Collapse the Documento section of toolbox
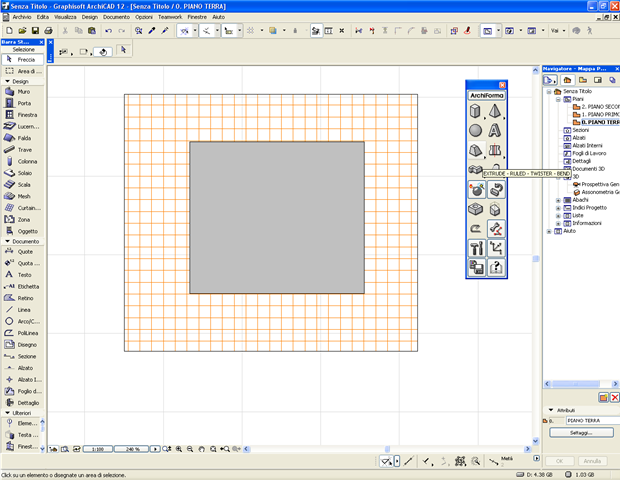 tap(8, 241)
